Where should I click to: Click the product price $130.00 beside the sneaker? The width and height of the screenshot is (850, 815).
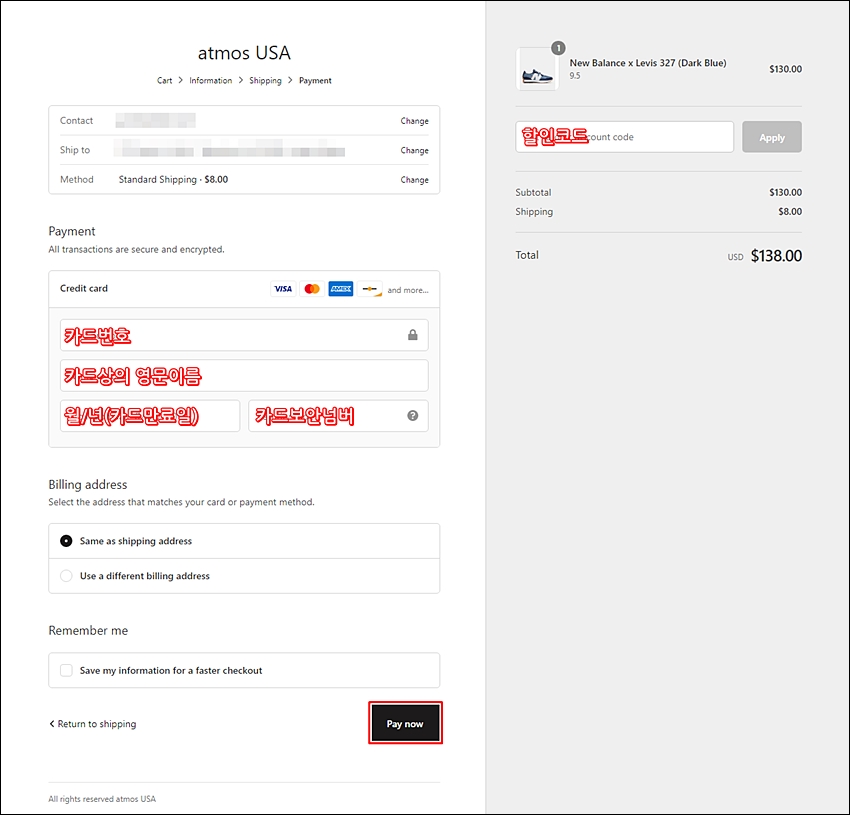point(785,69)
